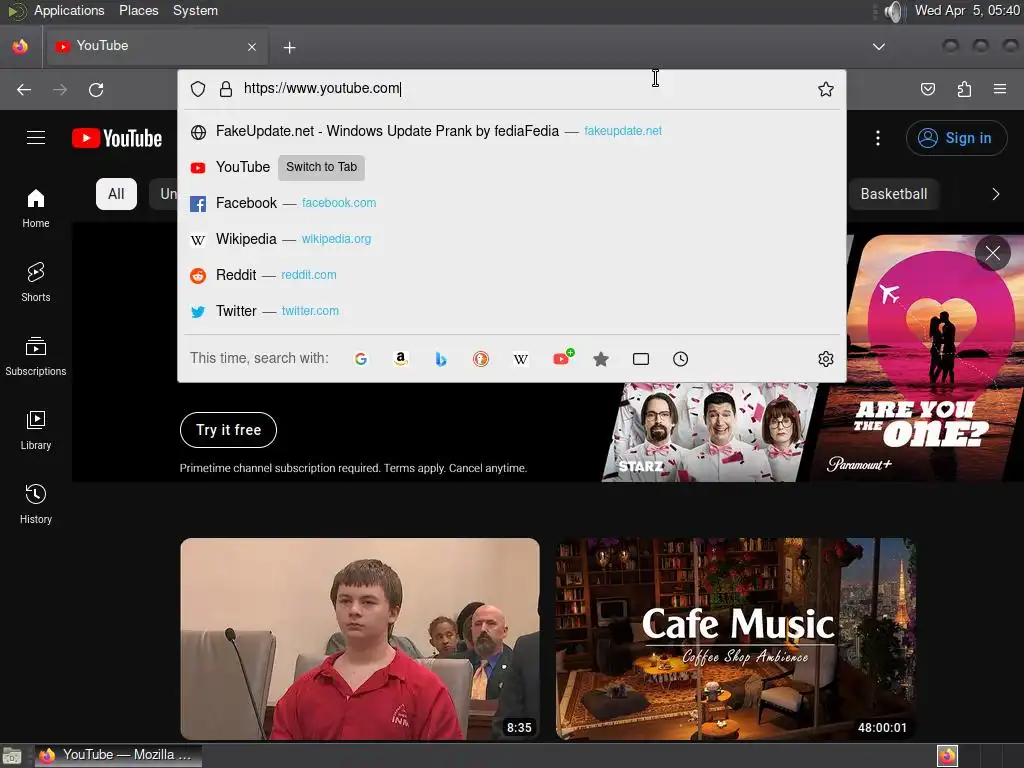Open Library in sidebar
The width and height of the screenshot is (1024, 768).
point(36,430)
